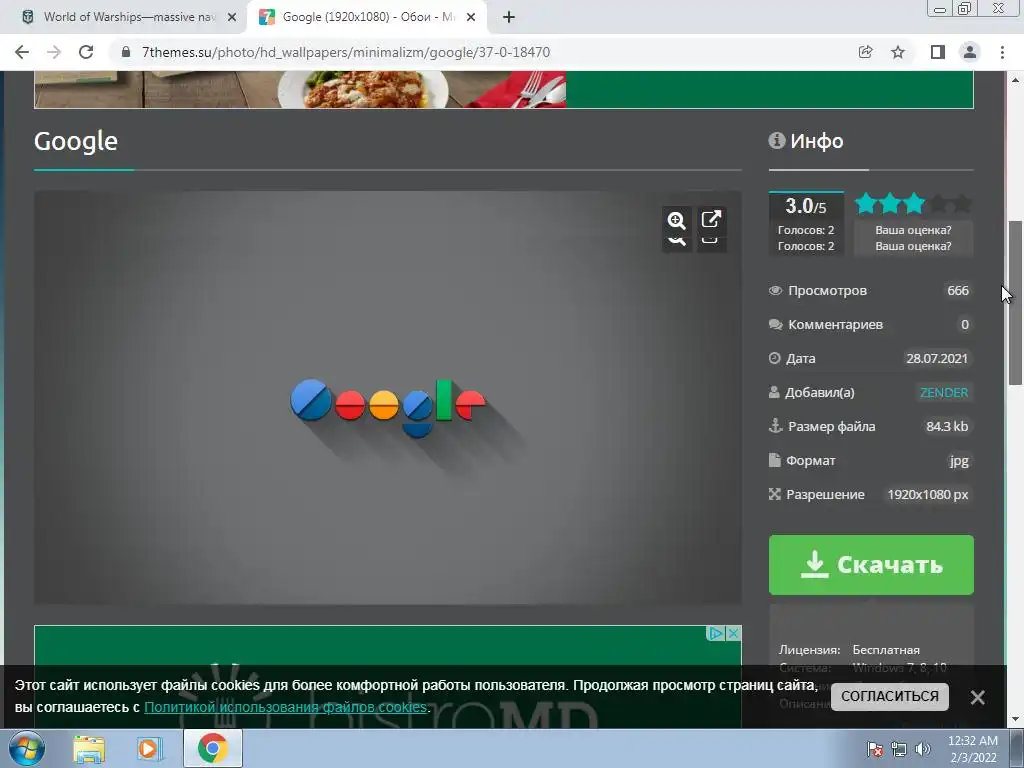Viewport: 1024px width, 768px height.
Task: Go back to the previous page
Action: [x=22, y=52]
